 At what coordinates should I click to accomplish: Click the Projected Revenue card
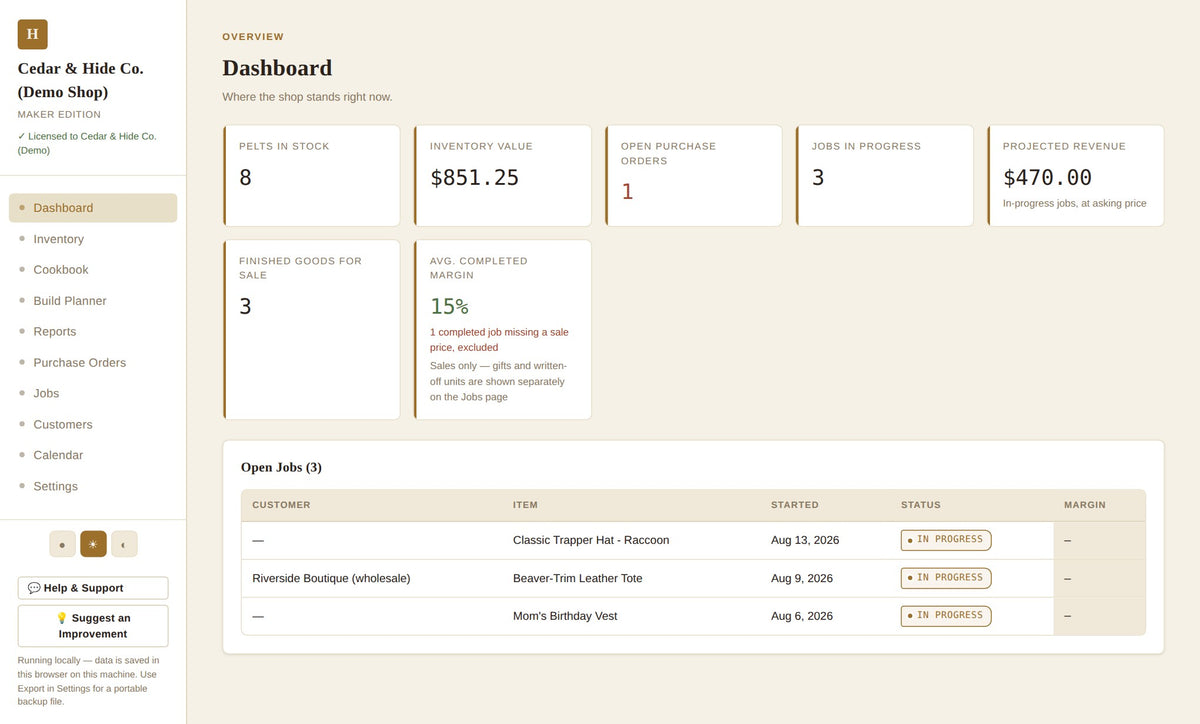click(1076, 176)
